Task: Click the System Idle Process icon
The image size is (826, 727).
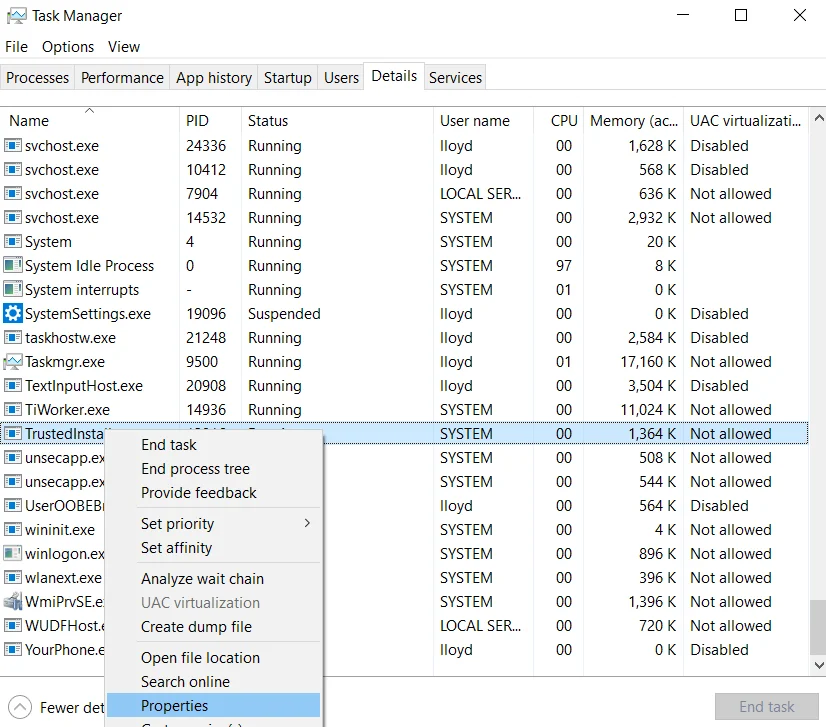Action: pos(13,266)
